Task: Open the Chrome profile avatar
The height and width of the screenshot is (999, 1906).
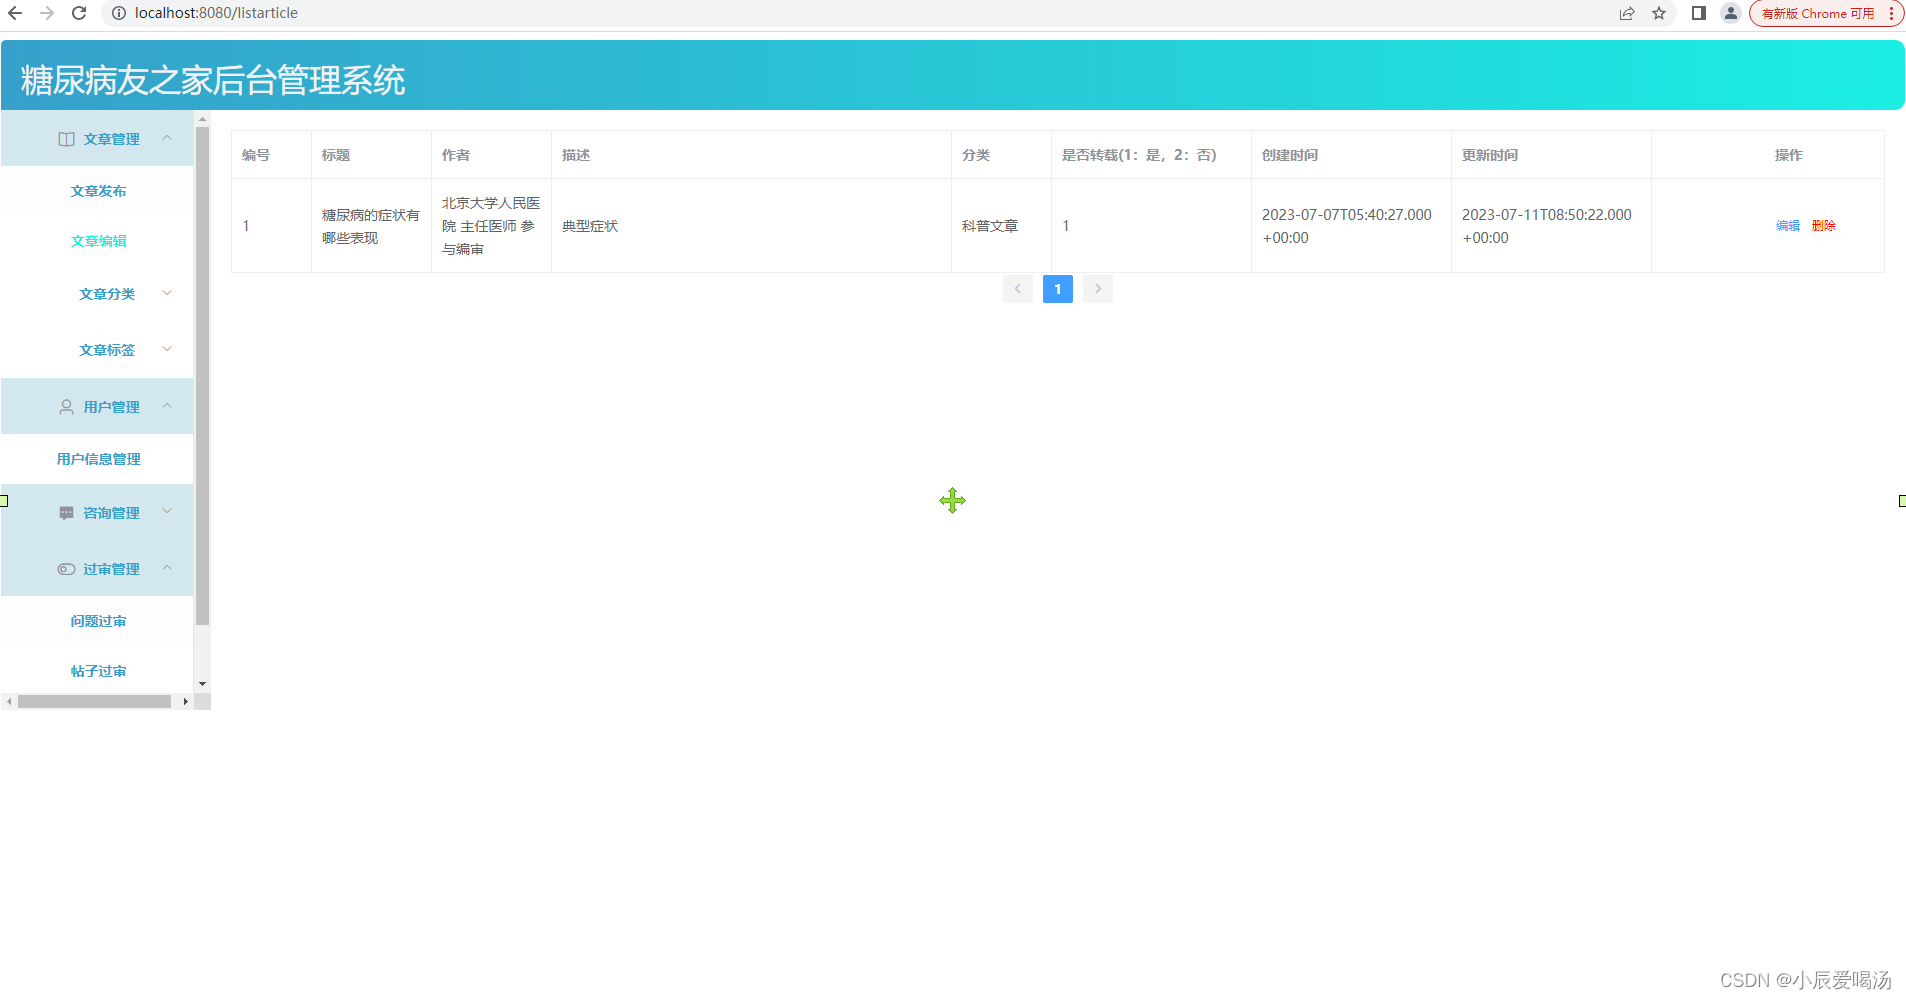Action: point(1731,13)
